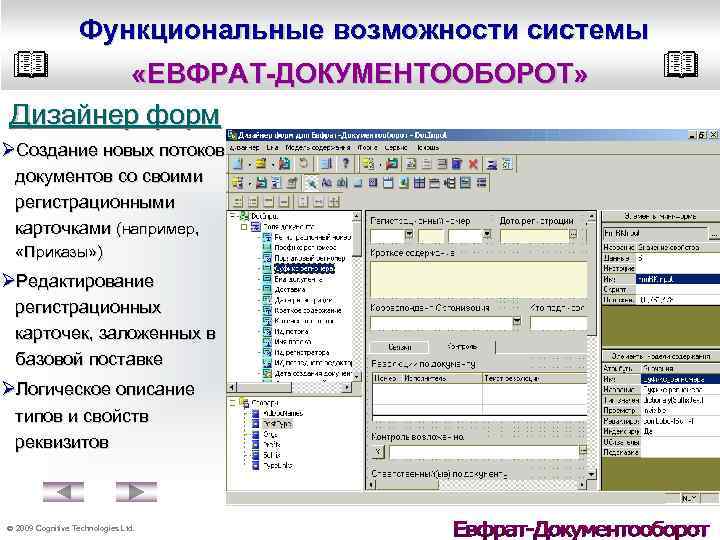Click the new document icon in first toolbar

(238, 163)
